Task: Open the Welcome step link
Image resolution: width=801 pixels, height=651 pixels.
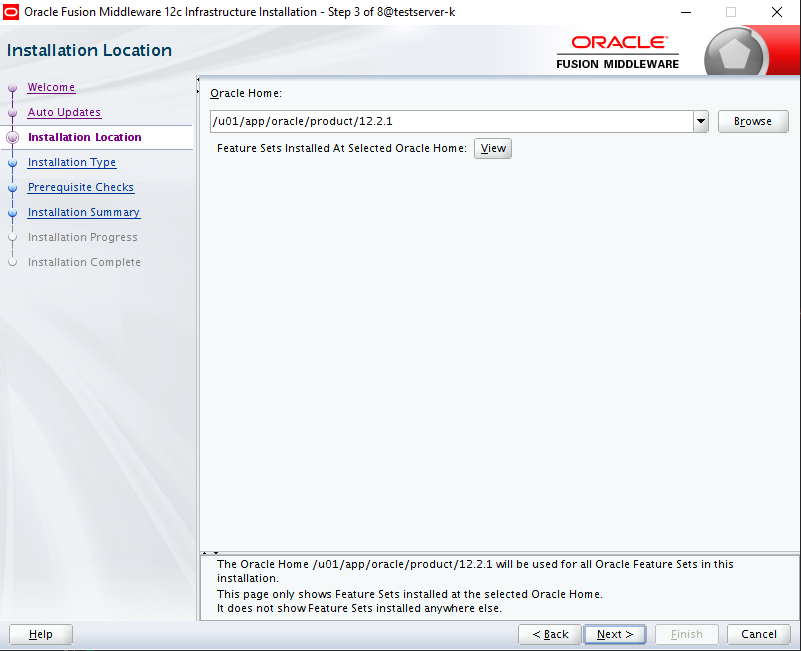Action: click(x=51, y=87)
